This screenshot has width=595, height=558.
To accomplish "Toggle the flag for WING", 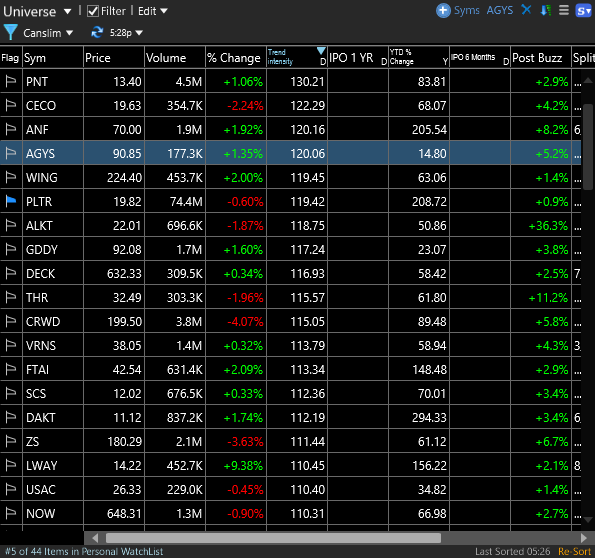I will [x=11, y=177].
